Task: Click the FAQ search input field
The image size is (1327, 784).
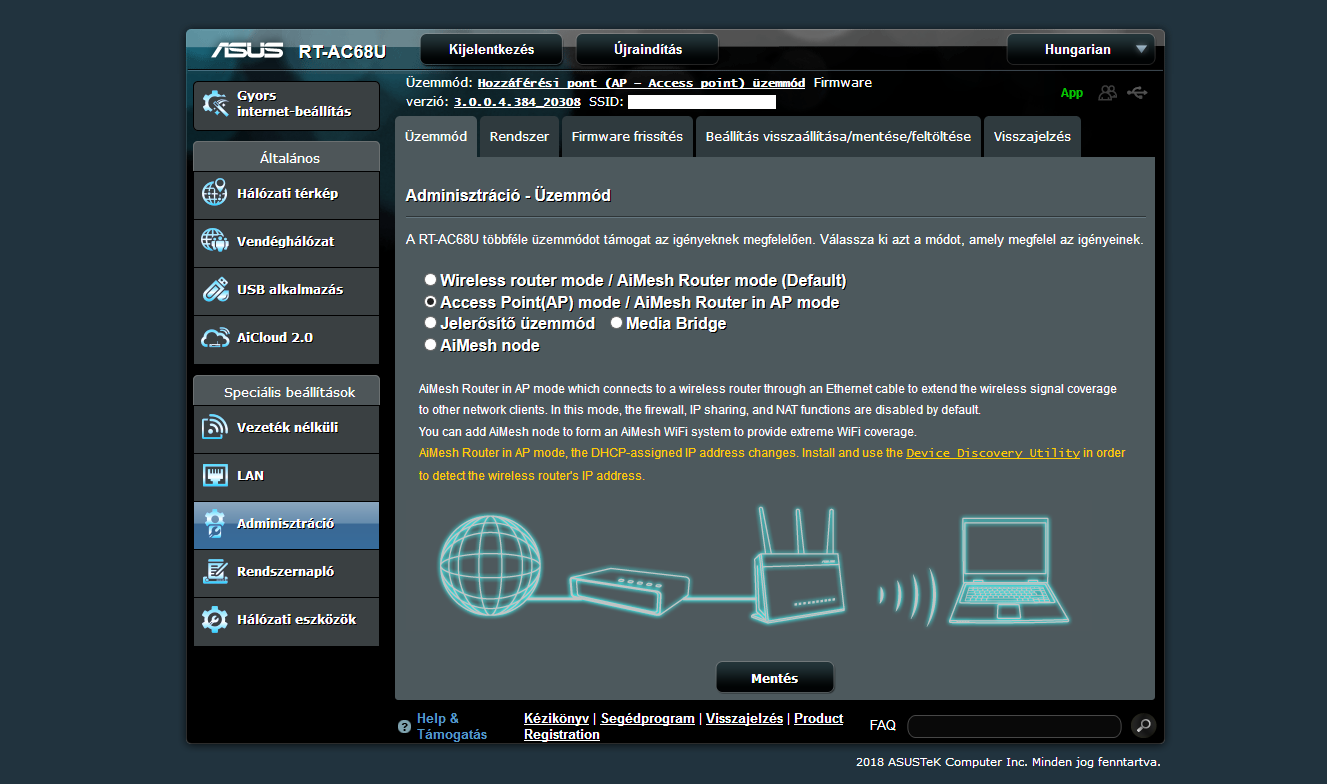Action: click(x=1014, y=726)
